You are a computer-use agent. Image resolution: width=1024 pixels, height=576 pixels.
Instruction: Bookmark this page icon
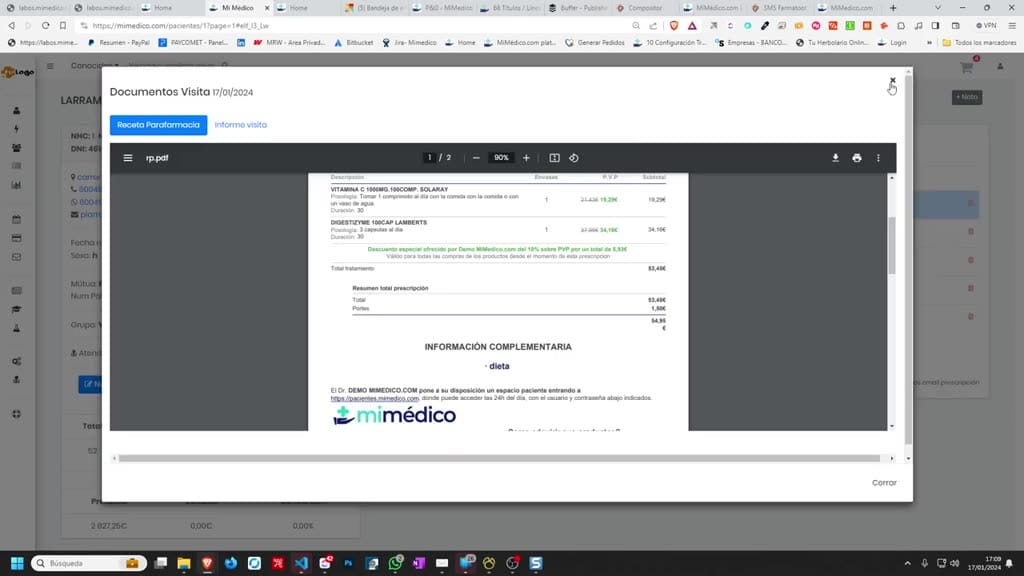[x=63, y=25]
